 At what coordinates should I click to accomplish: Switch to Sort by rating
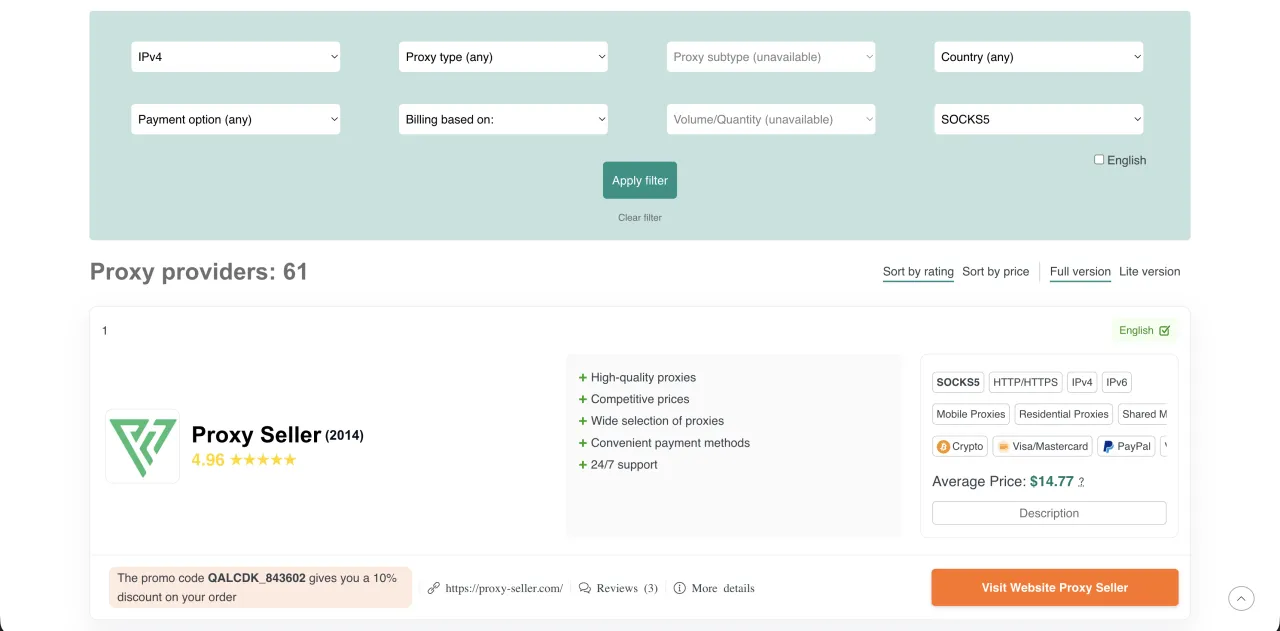coord(918,272)
